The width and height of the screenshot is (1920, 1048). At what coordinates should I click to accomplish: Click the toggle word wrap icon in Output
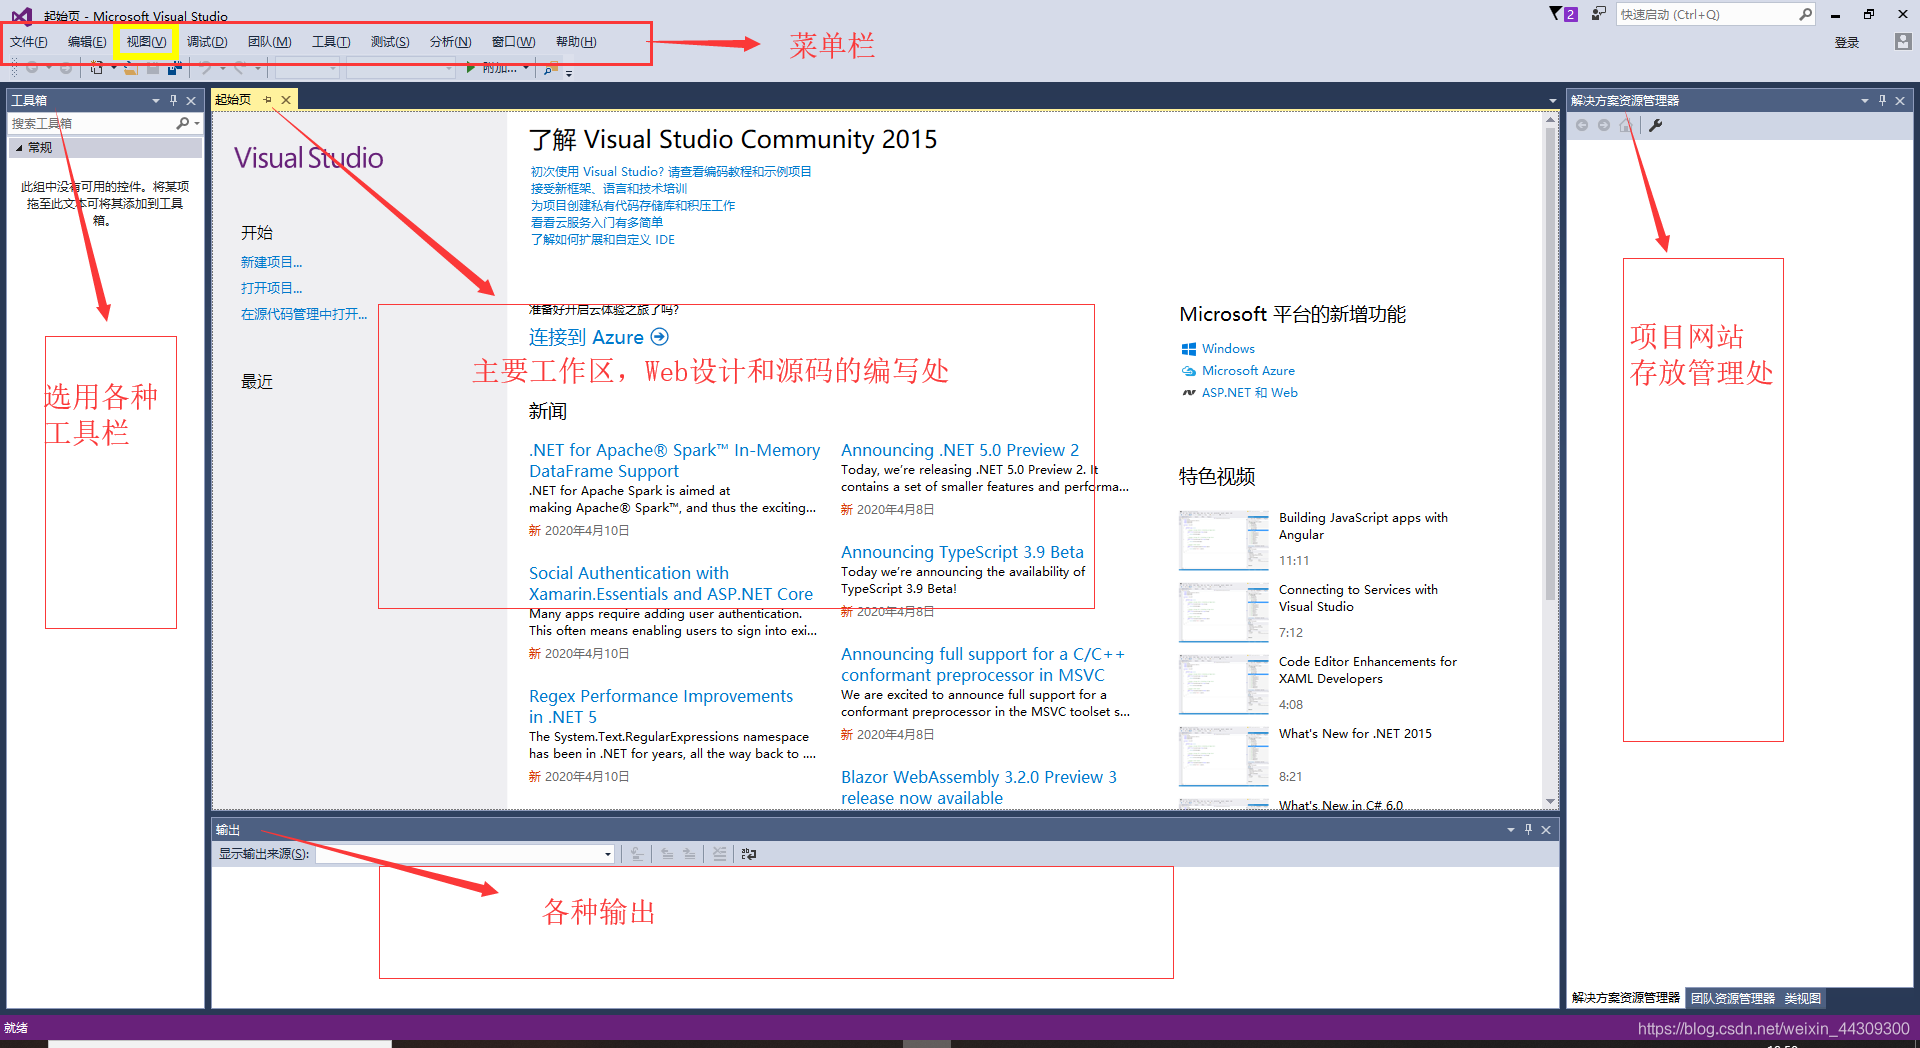749,854
